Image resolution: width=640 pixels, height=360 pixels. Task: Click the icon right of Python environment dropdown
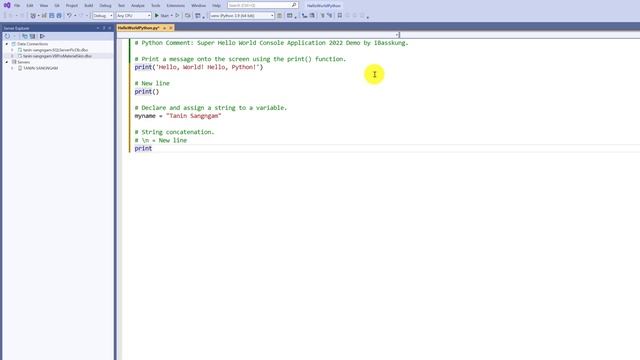(x=280, y=16)
